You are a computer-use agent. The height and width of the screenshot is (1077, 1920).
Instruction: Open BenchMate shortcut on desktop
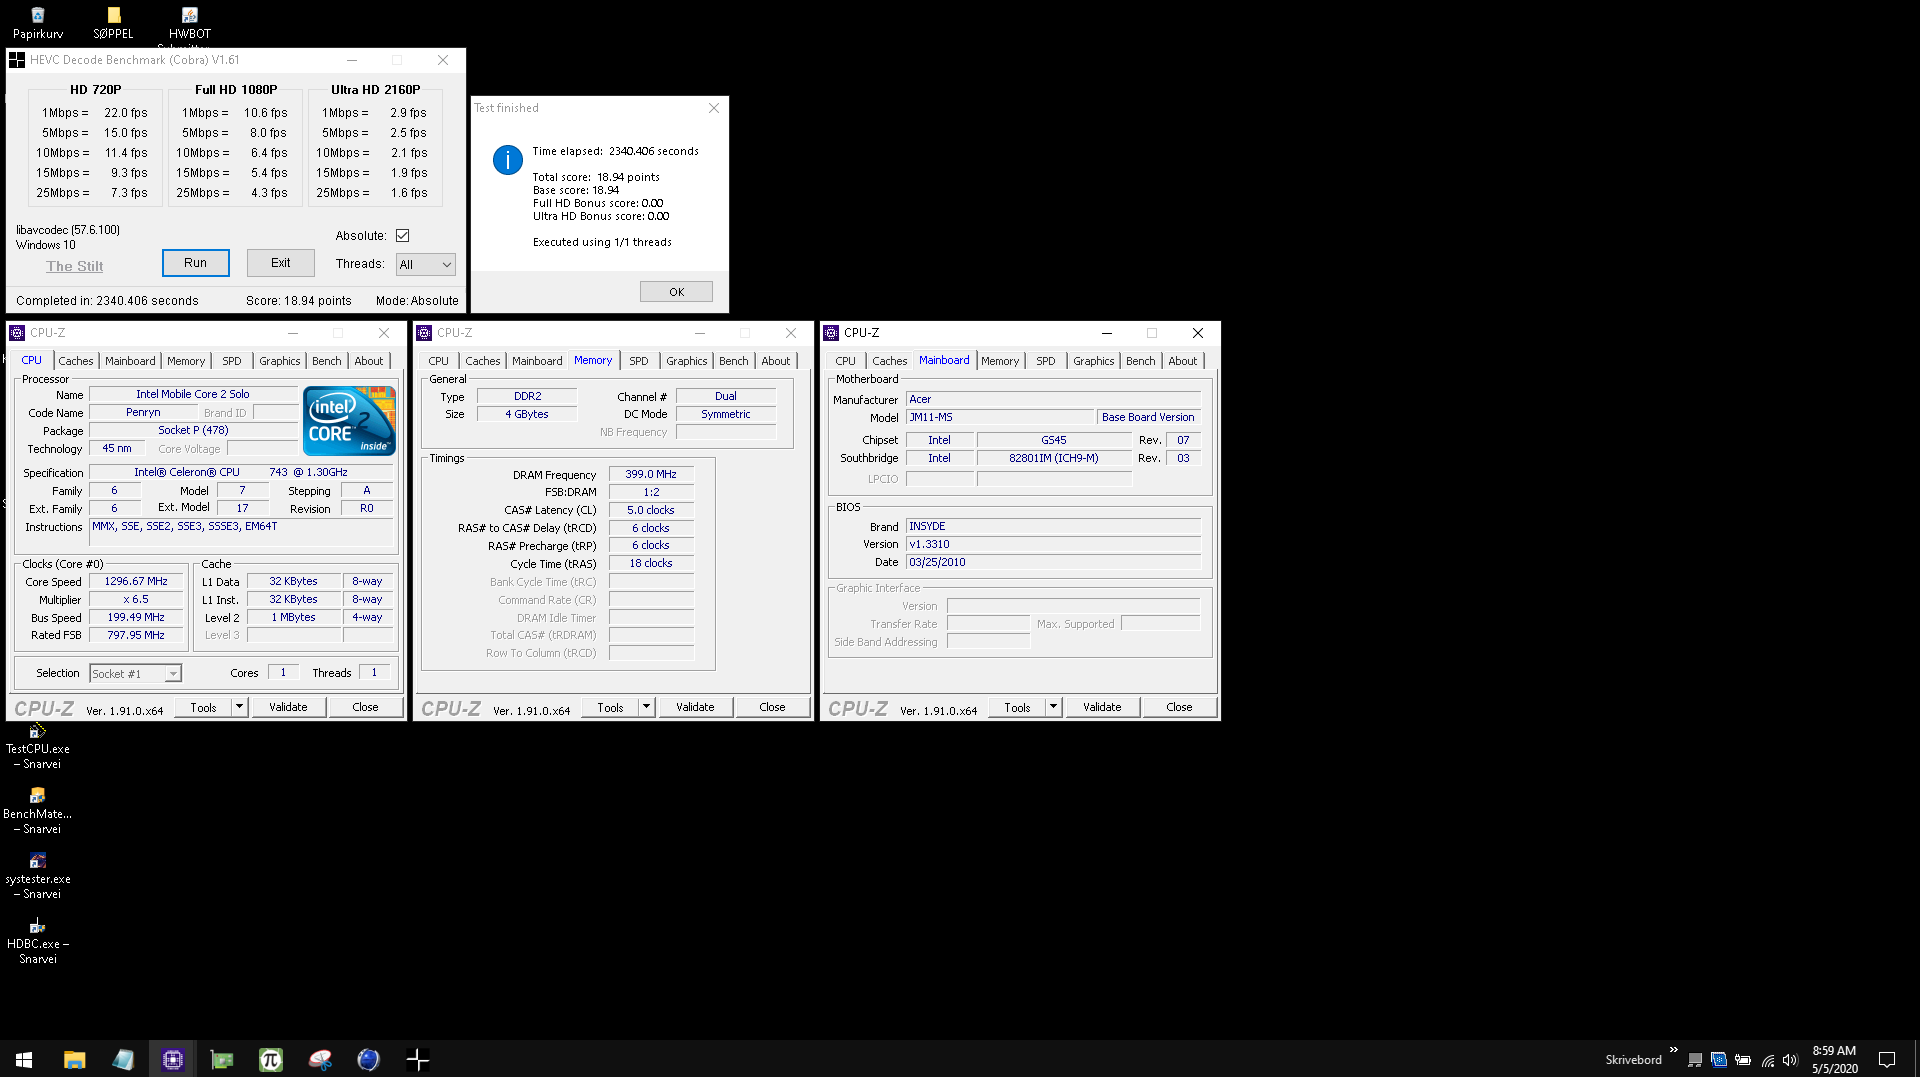point(37,812)
